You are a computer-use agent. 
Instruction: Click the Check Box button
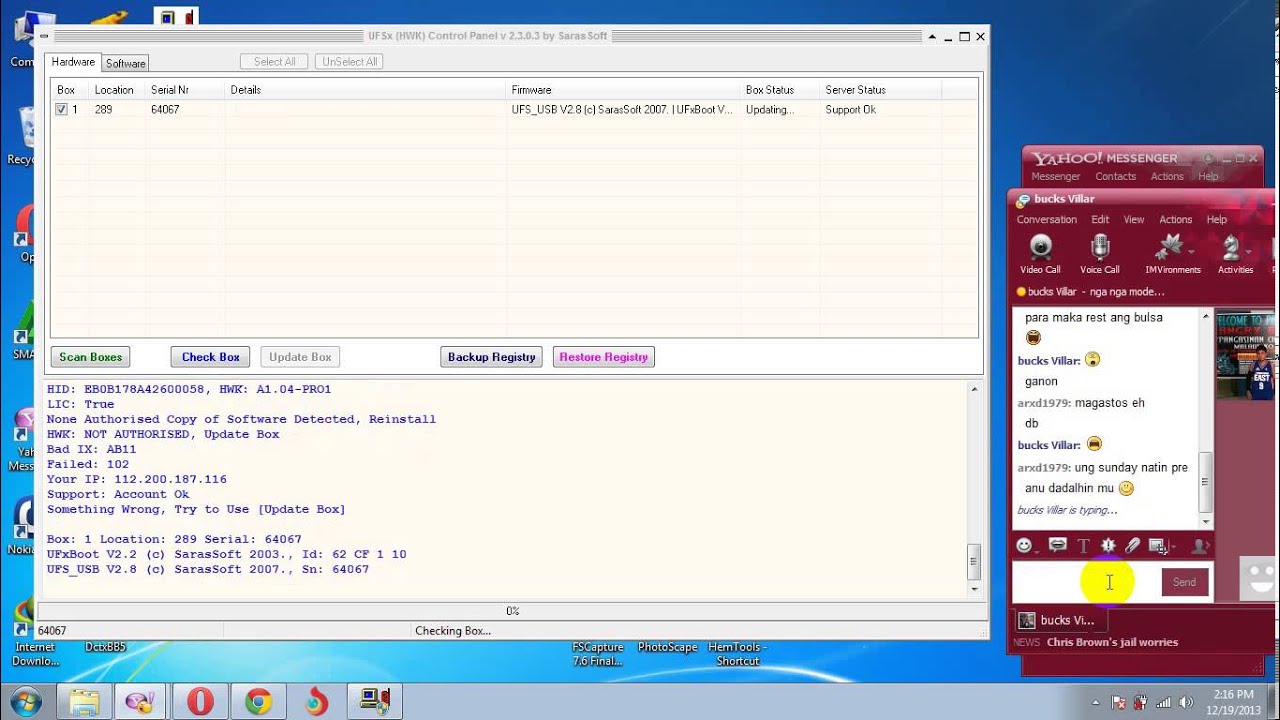pyautogui.click(x=210, y=357)
